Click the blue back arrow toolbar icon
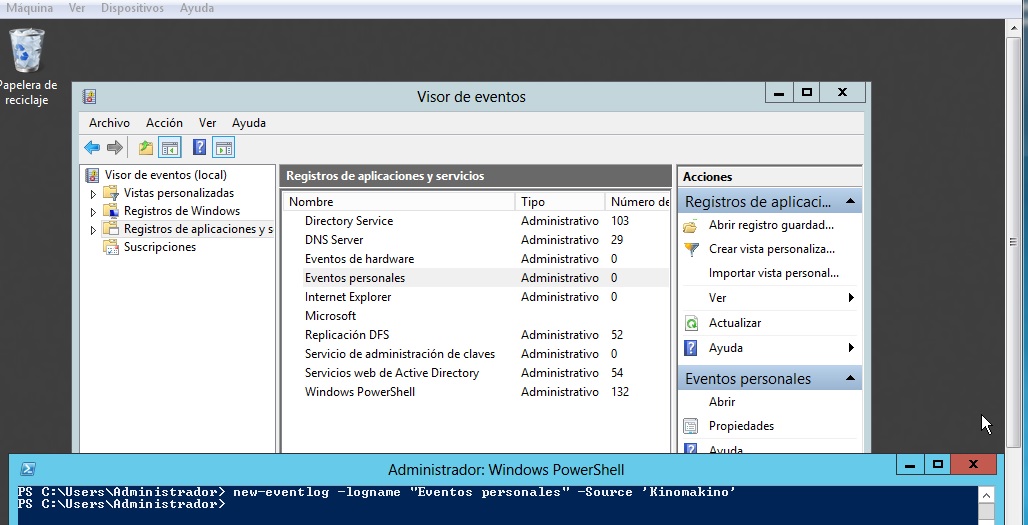Image resolution: width=1028 pixels, height=525 pixels. point(92,148)
